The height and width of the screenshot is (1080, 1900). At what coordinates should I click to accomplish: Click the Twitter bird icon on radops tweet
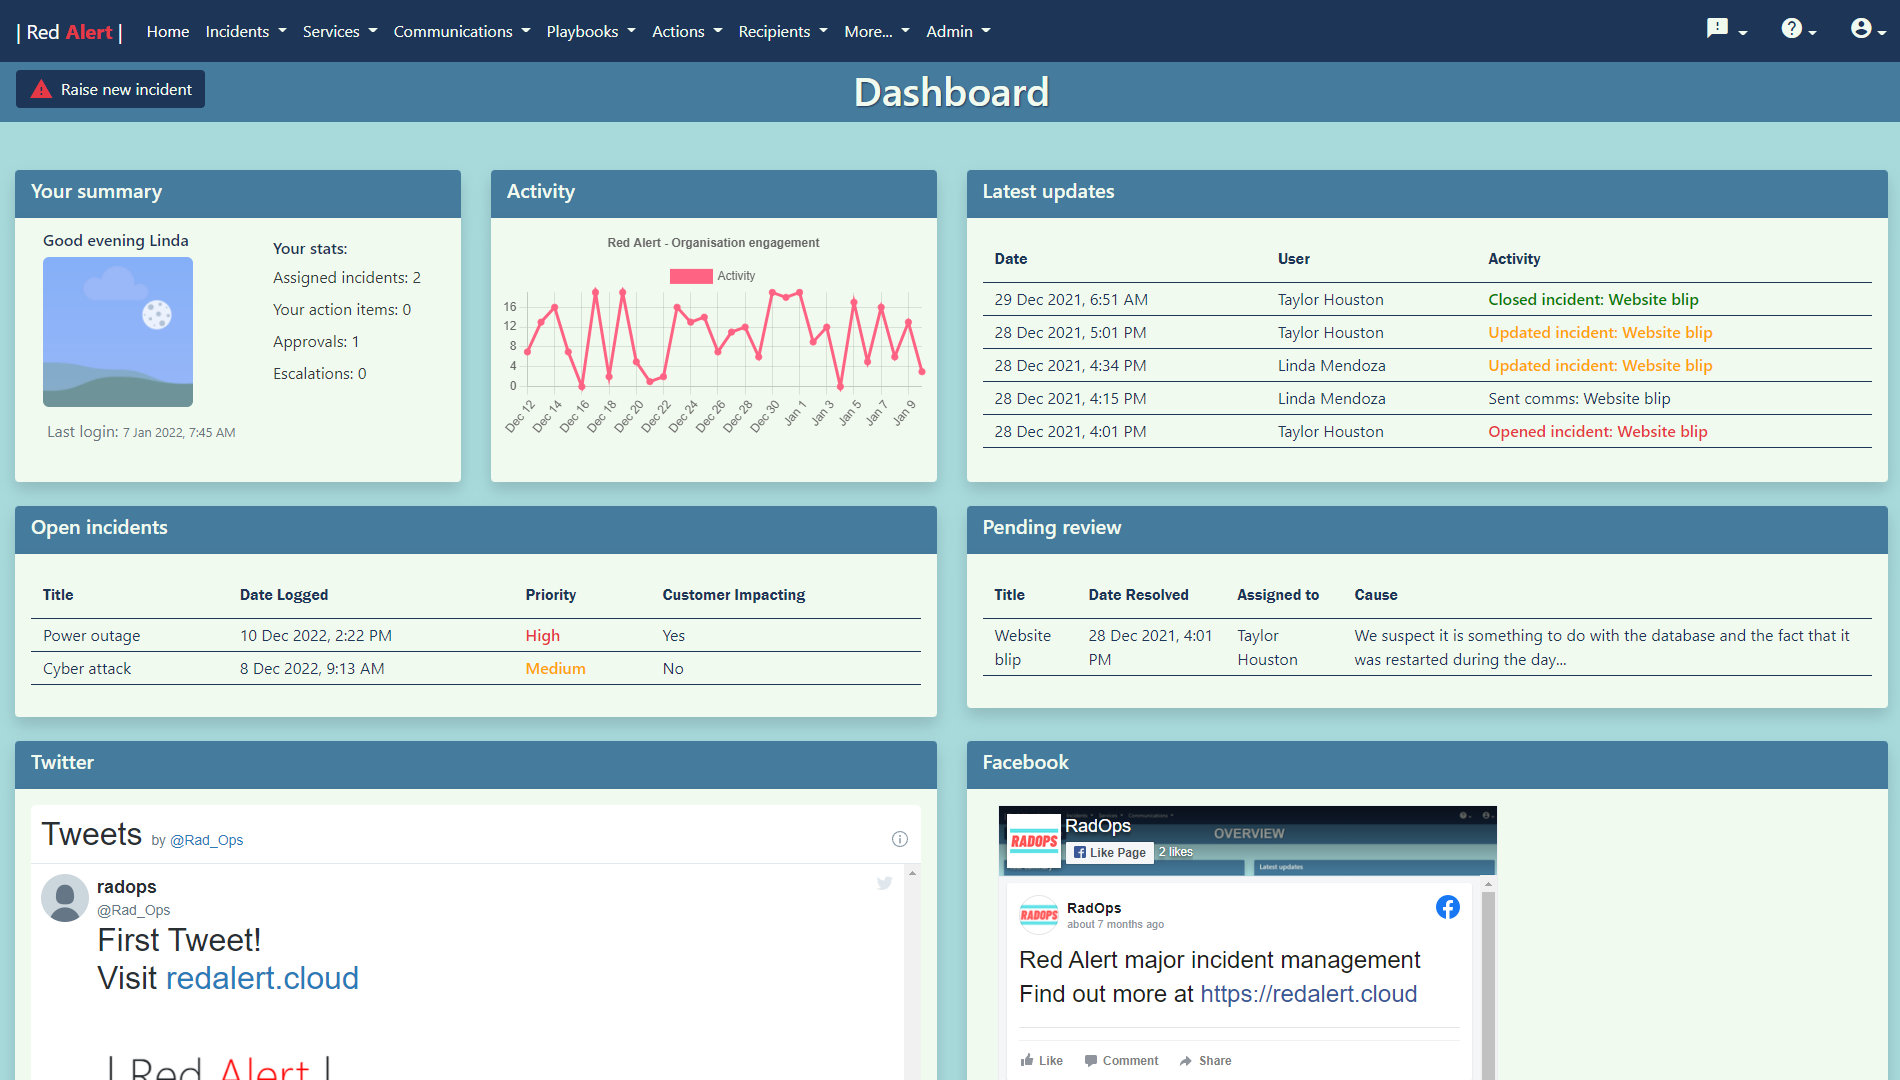coord(884,883)
